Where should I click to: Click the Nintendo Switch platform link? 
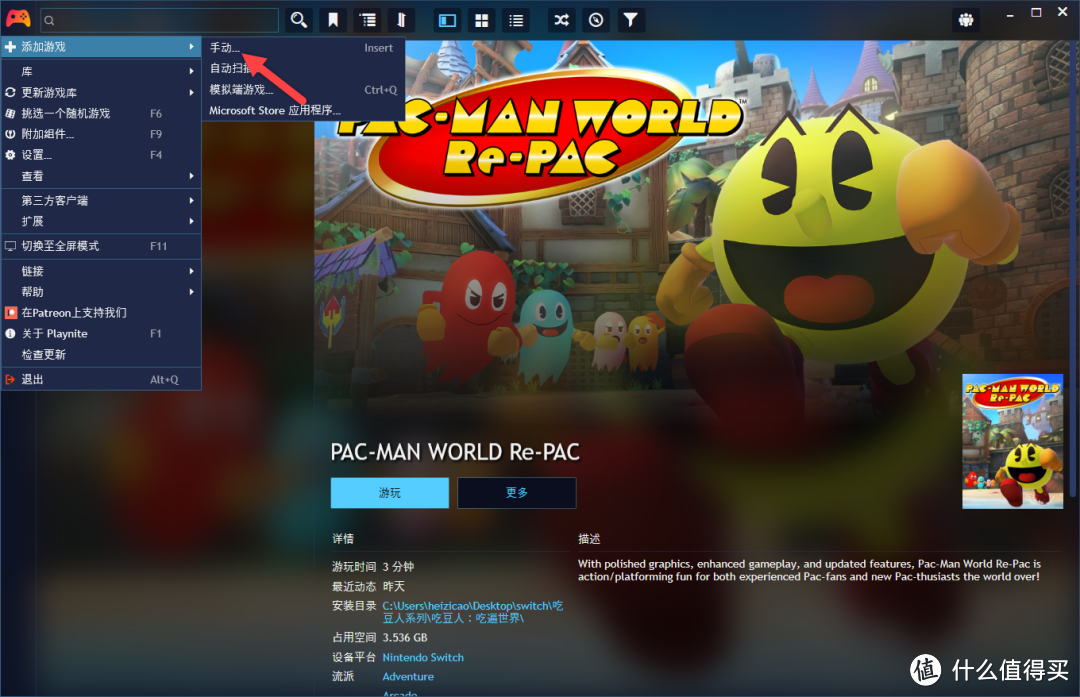click(423, 658)
